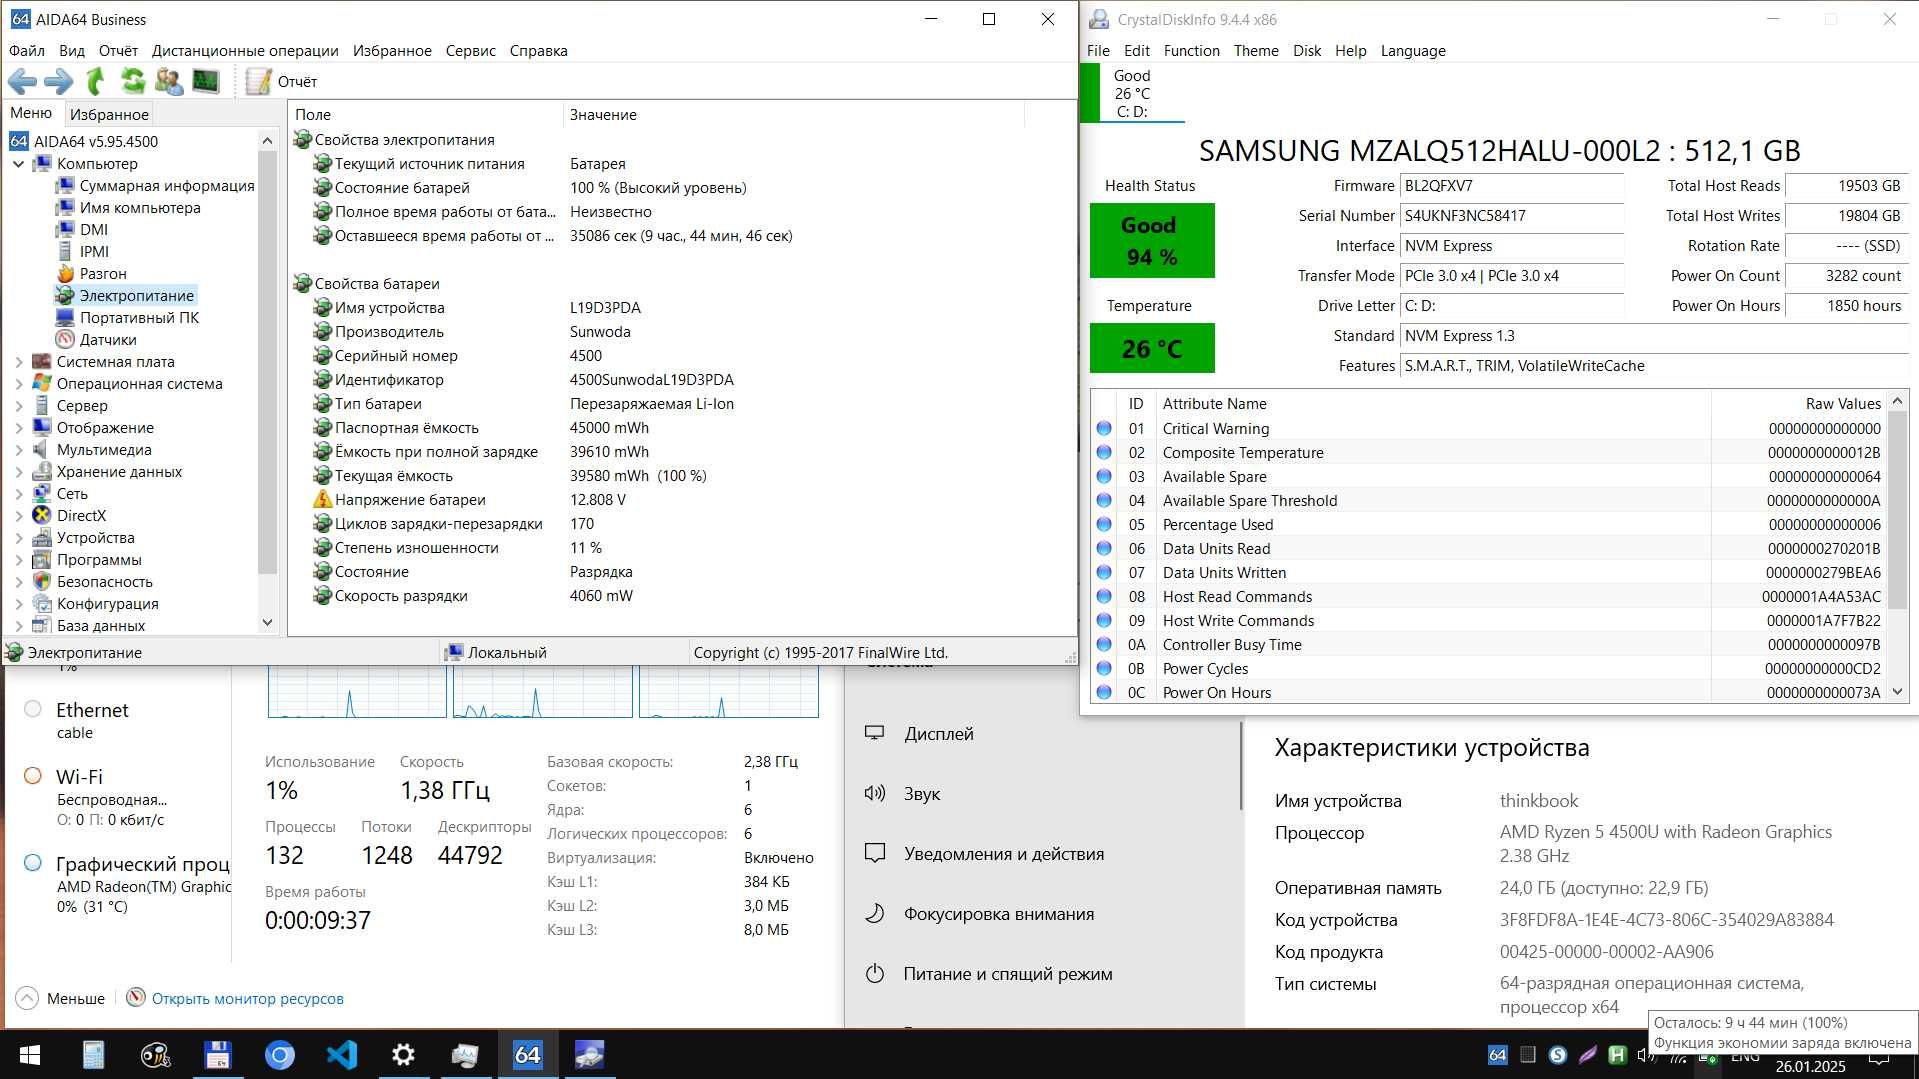Open the Theme menu in CrystalDiskInfo
Image resolution: width=1919 pixels, height=1079 pixels.
(1256, 50)
